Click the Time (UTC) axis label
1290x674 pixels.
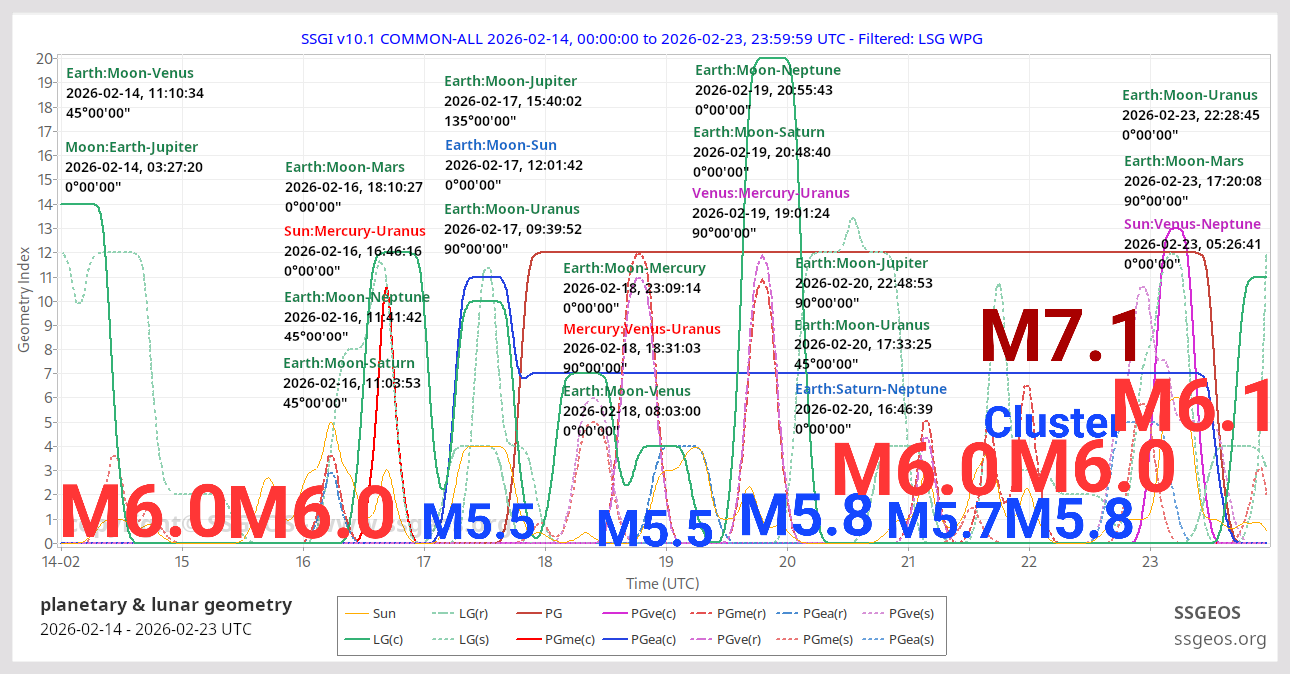[663, 583]
